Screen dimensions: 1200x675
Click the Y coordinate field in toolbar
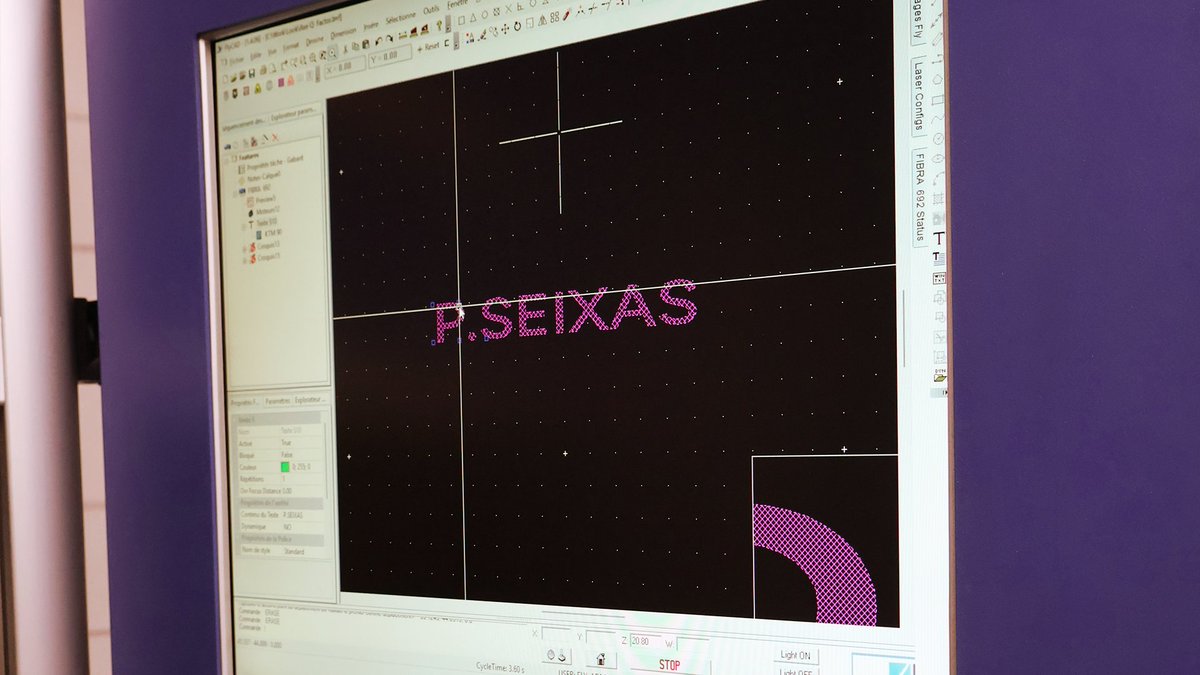(389, 54)
